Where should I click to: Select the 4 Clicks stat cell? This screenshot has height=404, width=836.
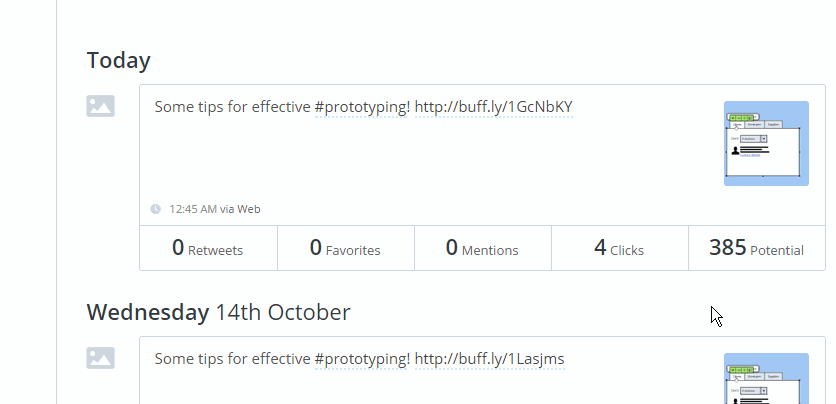(x=620, y=248)
